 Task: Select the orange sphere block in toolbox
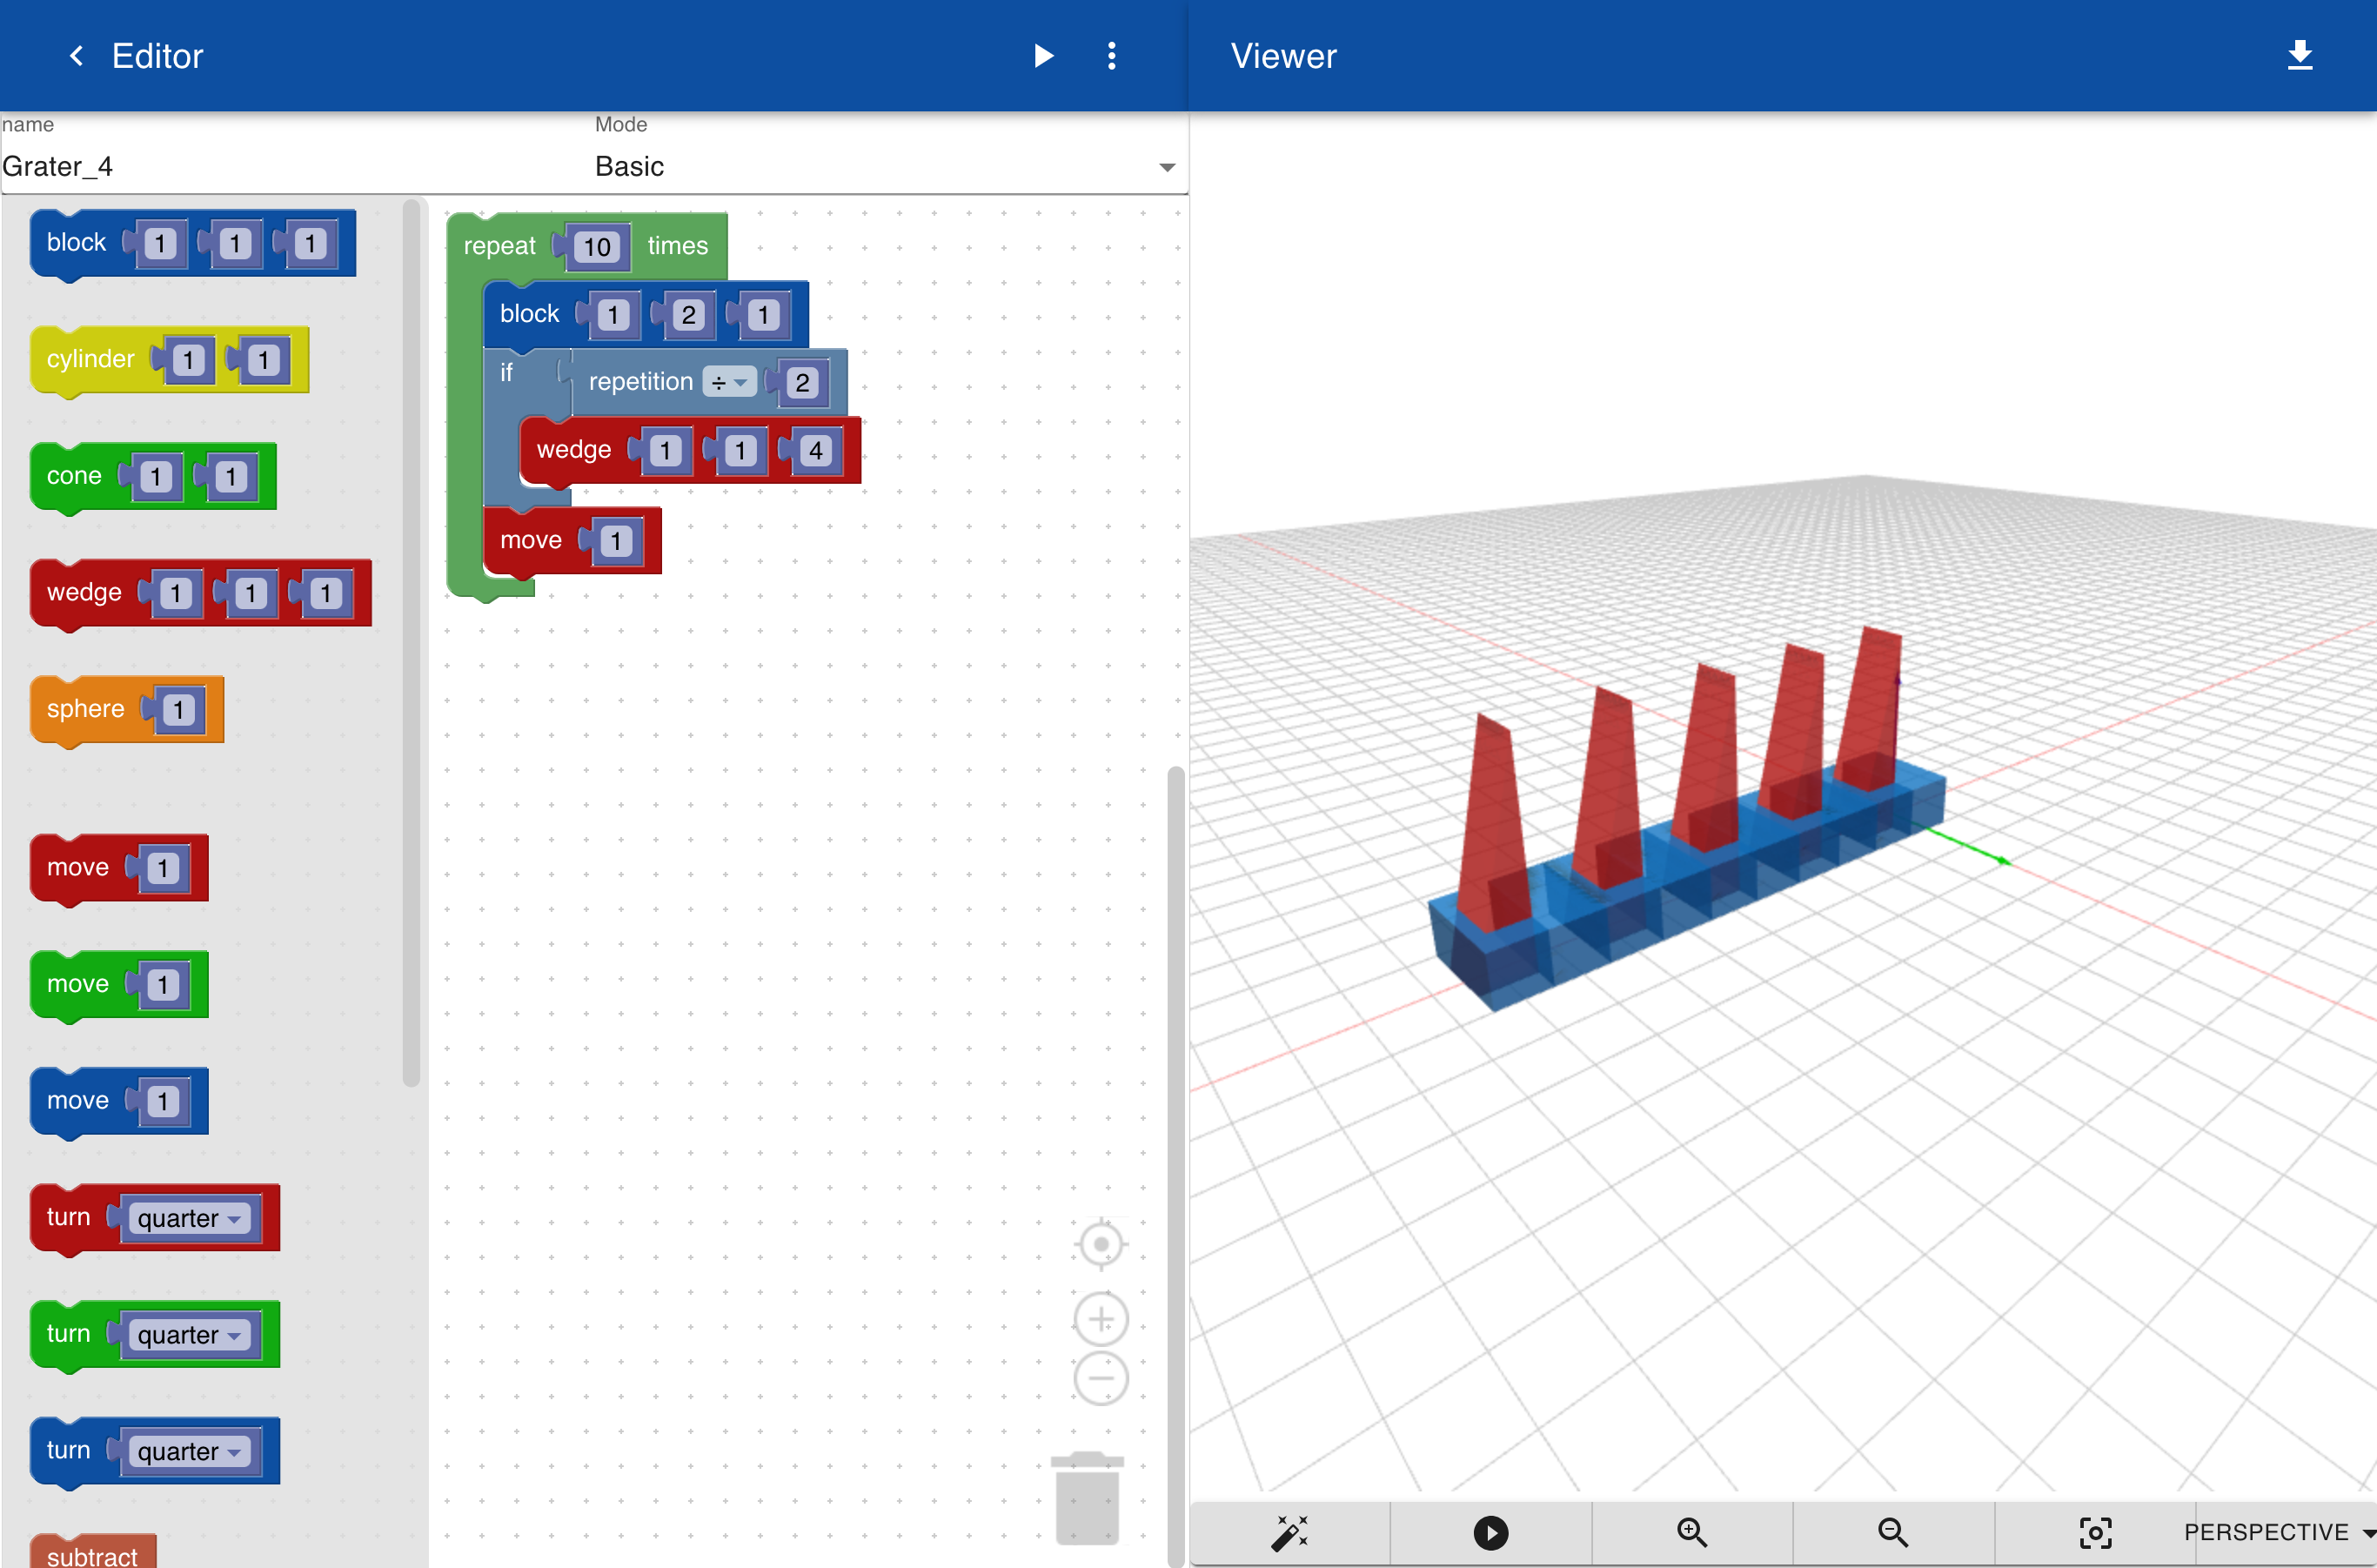(x=85, y=709)
